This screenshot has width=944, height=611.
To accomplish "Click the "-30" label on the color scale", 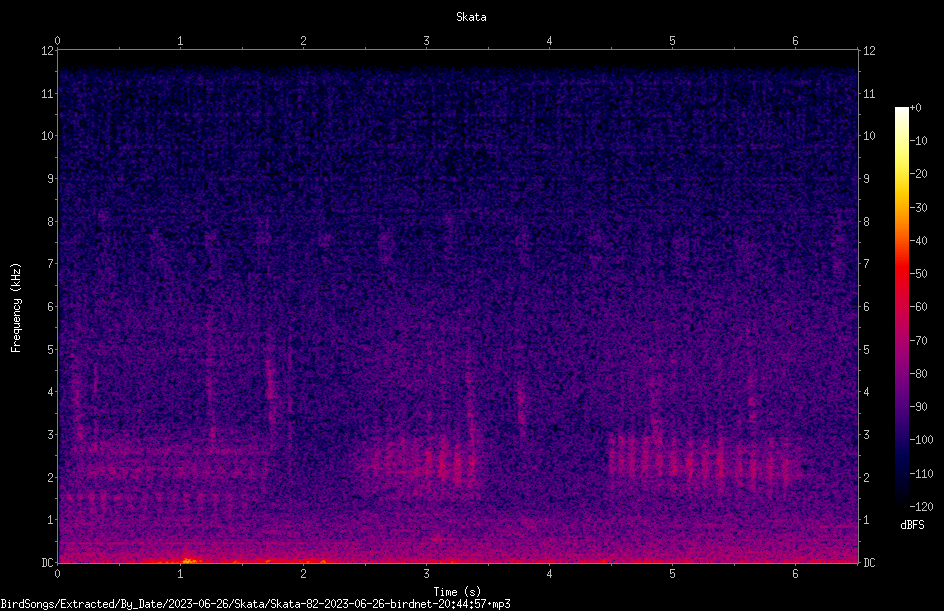I will 918,208.
